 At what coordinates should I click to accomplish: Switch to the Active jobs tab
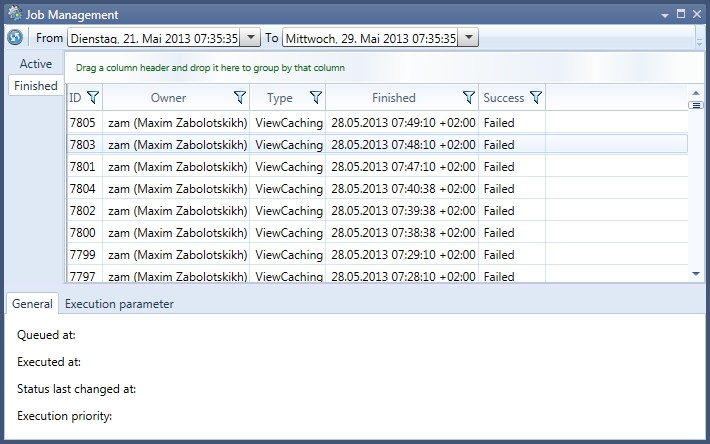pos(36,64)
